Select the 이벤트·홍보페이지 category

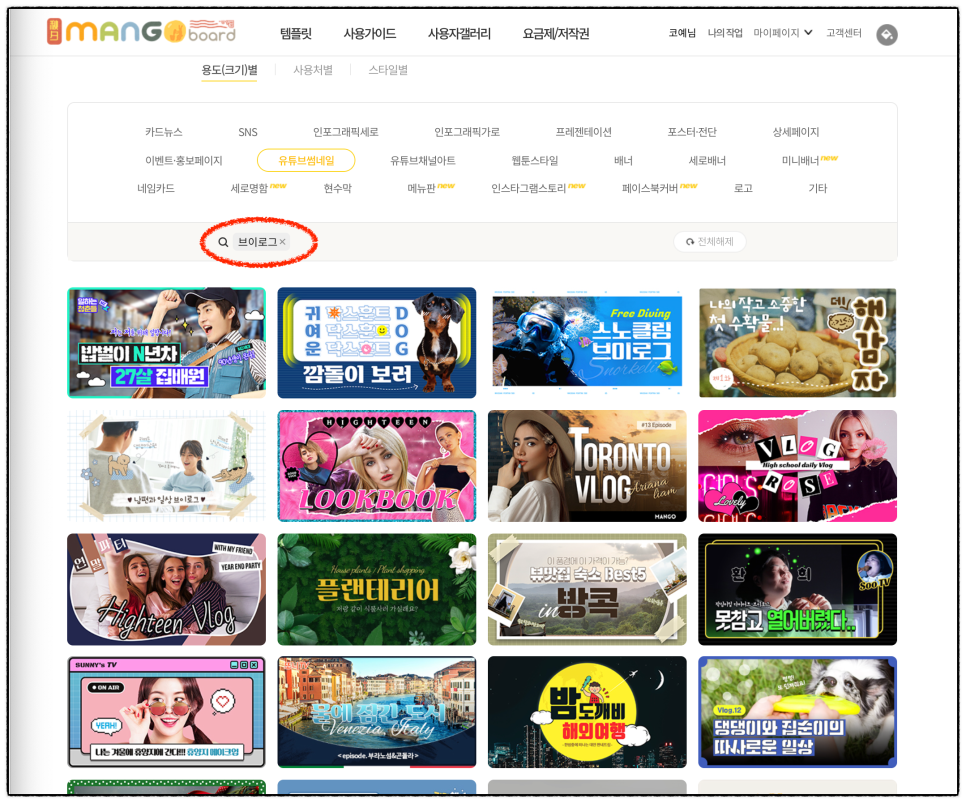[184, 161]
